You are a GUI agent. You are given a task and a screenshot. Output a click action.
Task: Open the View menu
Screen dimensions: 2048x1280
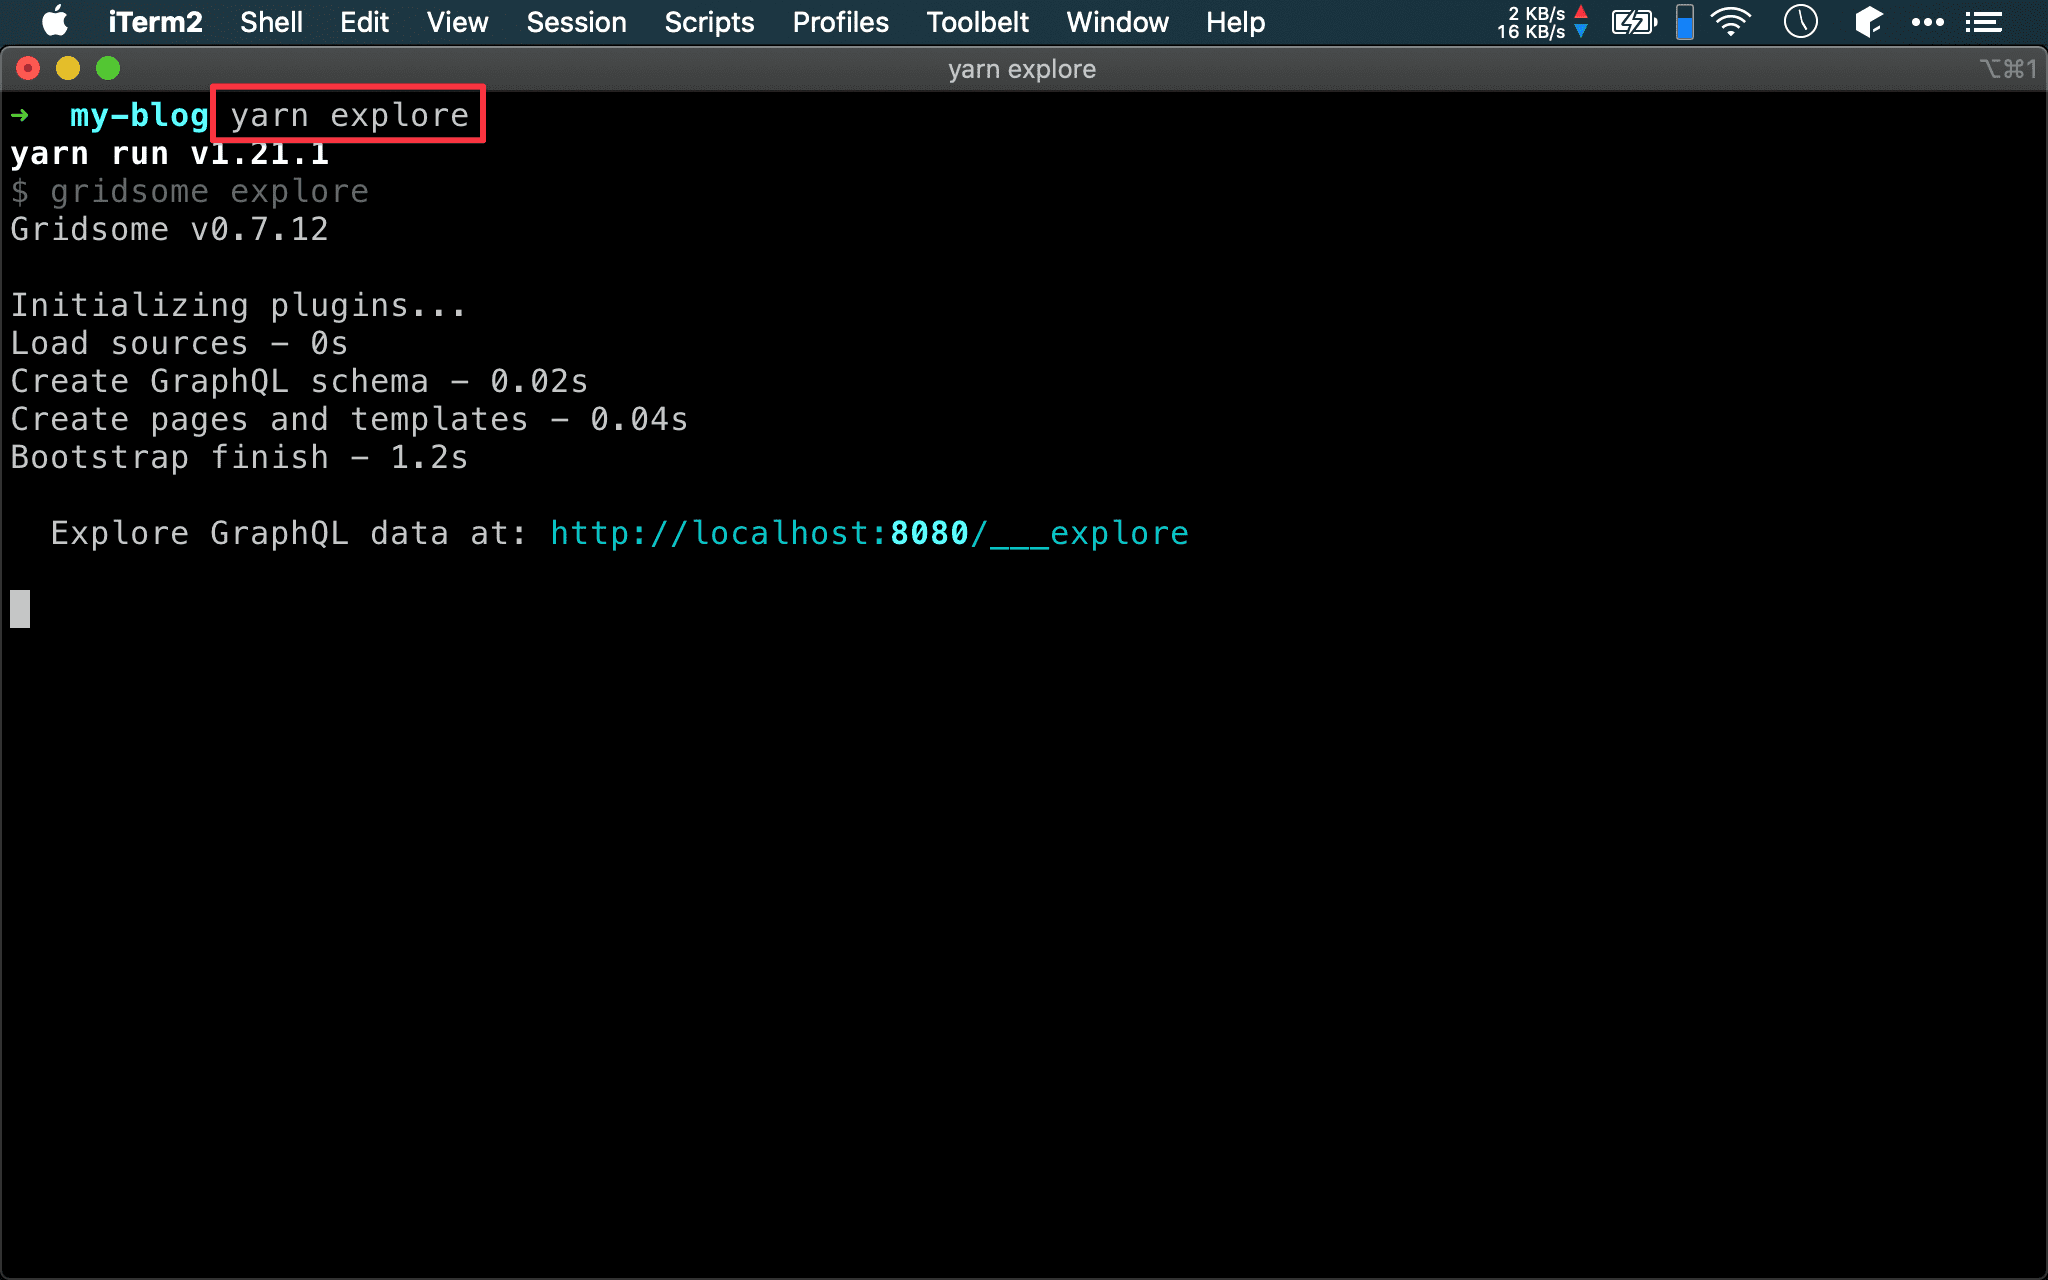(x=457, y=22)
